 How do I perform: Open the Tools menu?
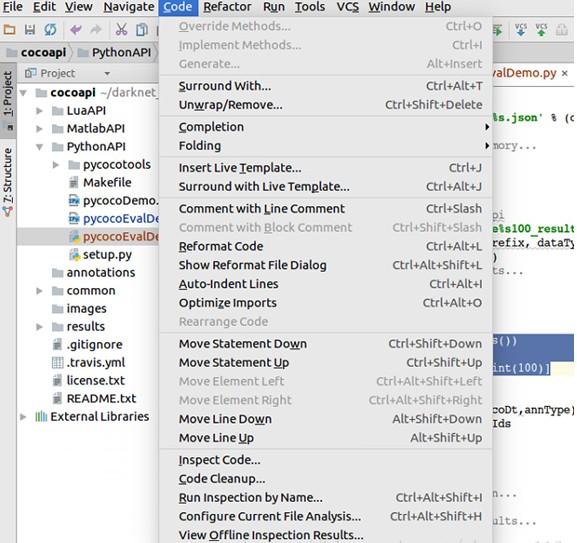(309, 7)
